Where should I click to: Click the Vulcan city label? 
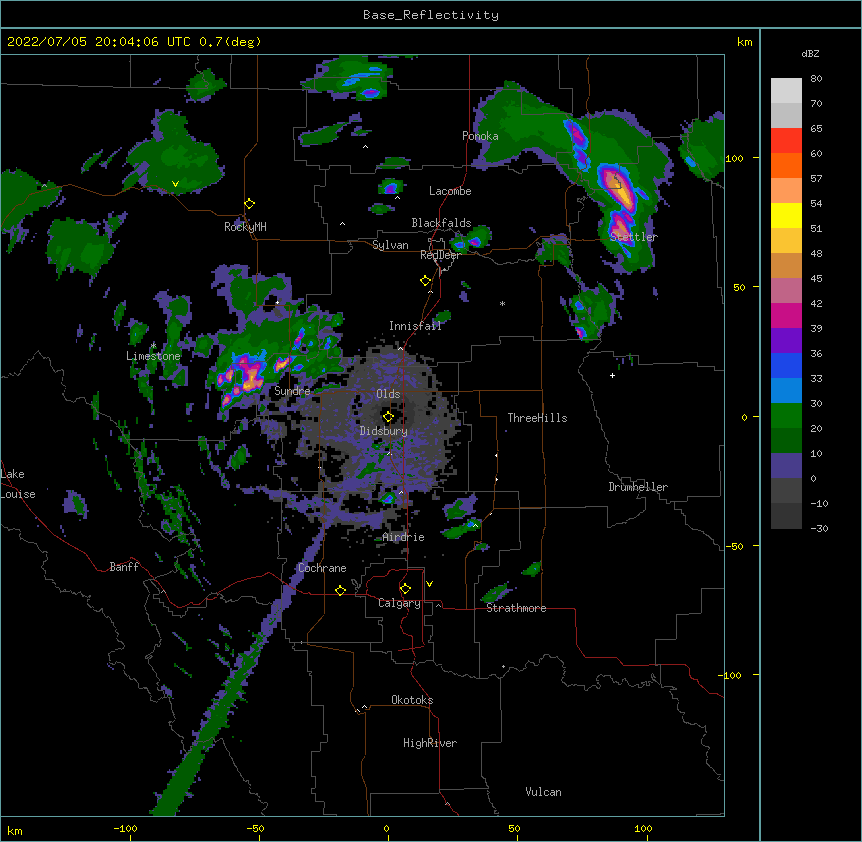(543, 792)
